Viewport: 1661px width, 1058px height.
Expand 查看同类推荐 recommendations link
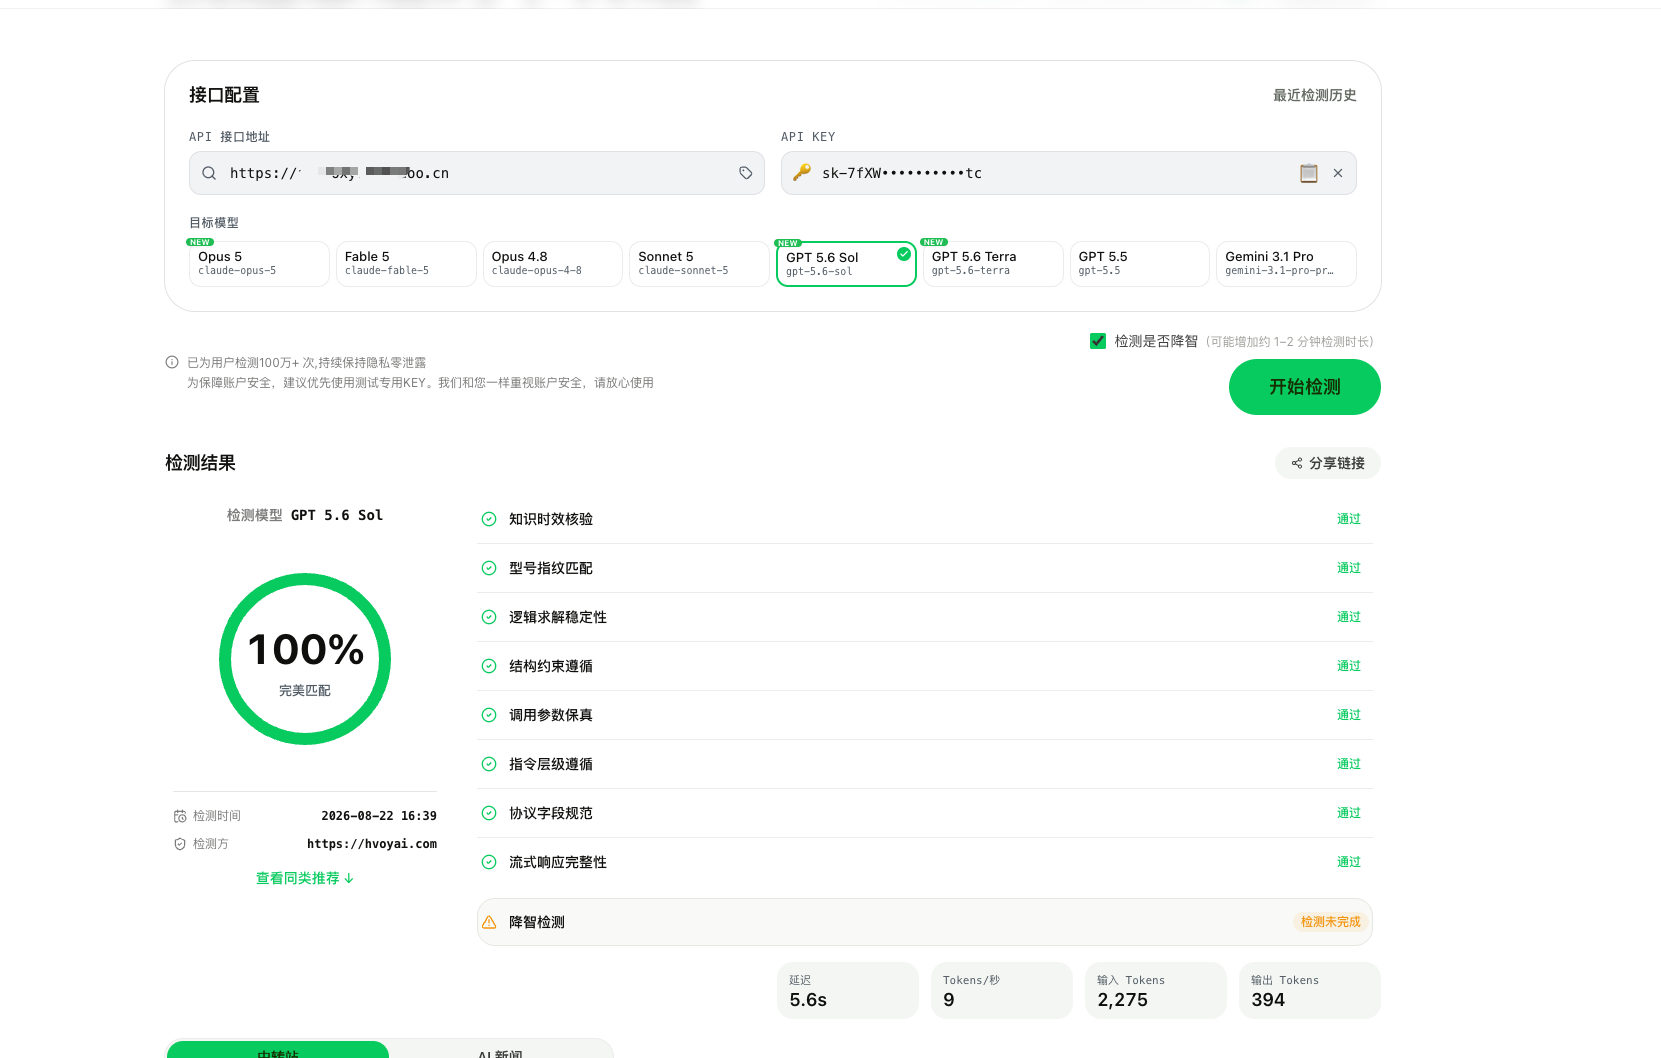[305, 878]
